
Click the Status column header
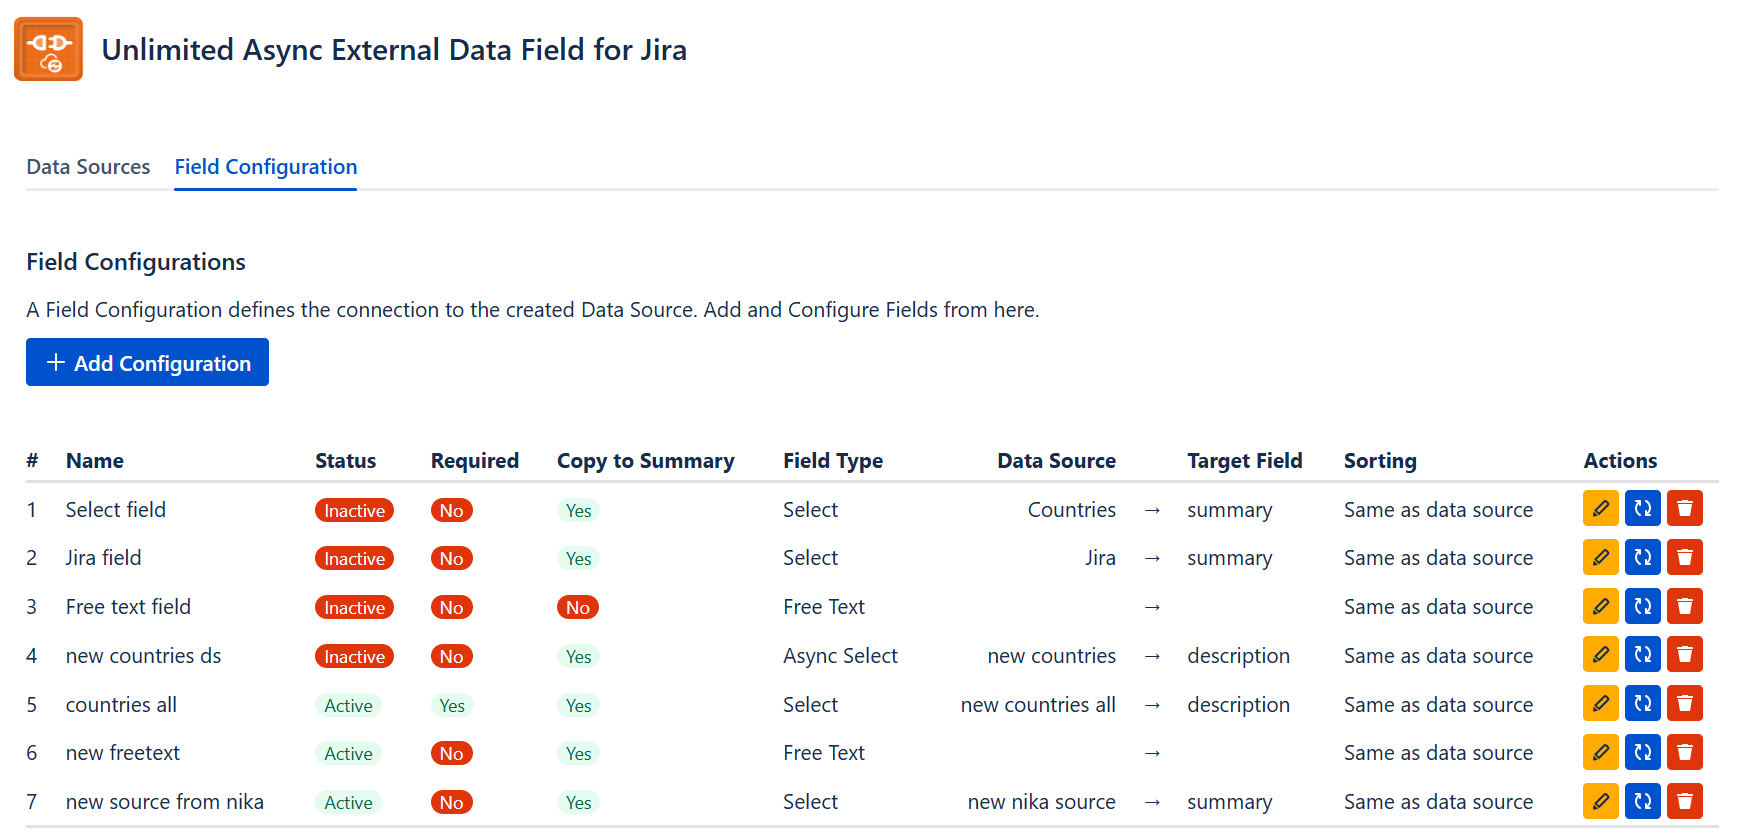click(x=346, y=461)
